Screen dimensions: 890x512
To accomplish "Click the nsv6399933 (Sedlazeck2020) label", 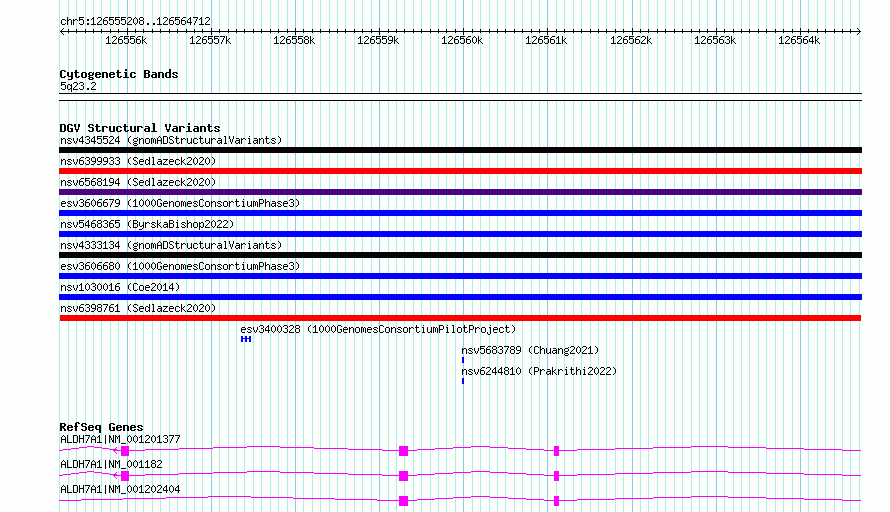I will pyautogui.click(x=138, y=161).
